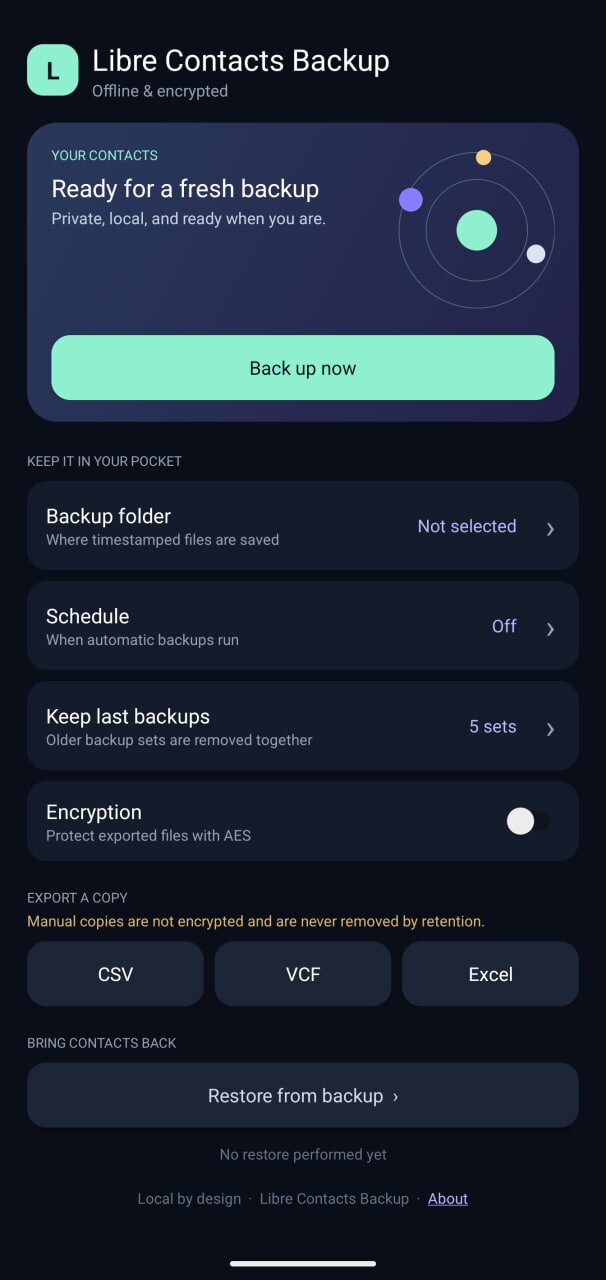Open Restore from backup

[x=303, y=1096]
